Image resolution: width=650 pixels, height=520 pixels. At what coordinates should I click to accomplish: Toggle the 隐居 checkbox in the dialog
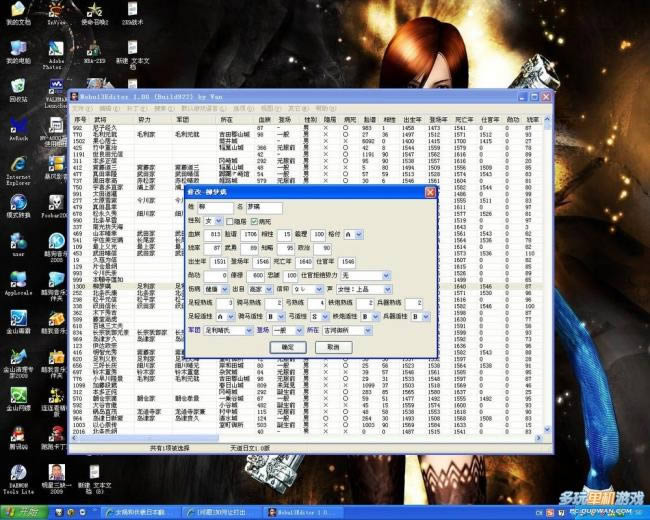click(230, 222)
